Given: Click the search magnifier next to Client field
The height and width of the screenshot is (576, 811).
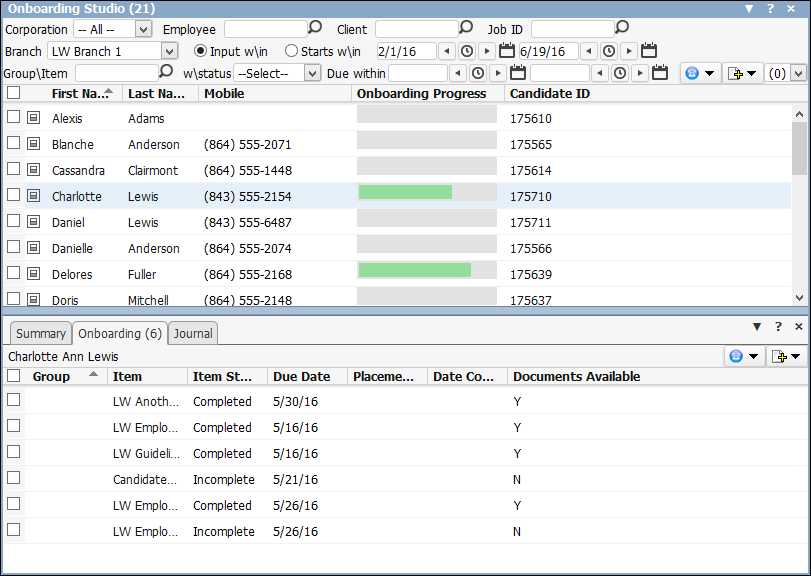Looking at the screenshot, I should 466,27.
